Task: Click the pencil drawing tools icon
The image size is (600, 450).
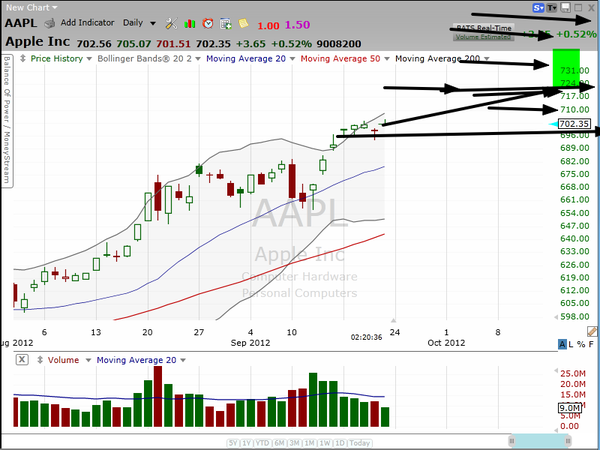Action: [x=592, y=331]
